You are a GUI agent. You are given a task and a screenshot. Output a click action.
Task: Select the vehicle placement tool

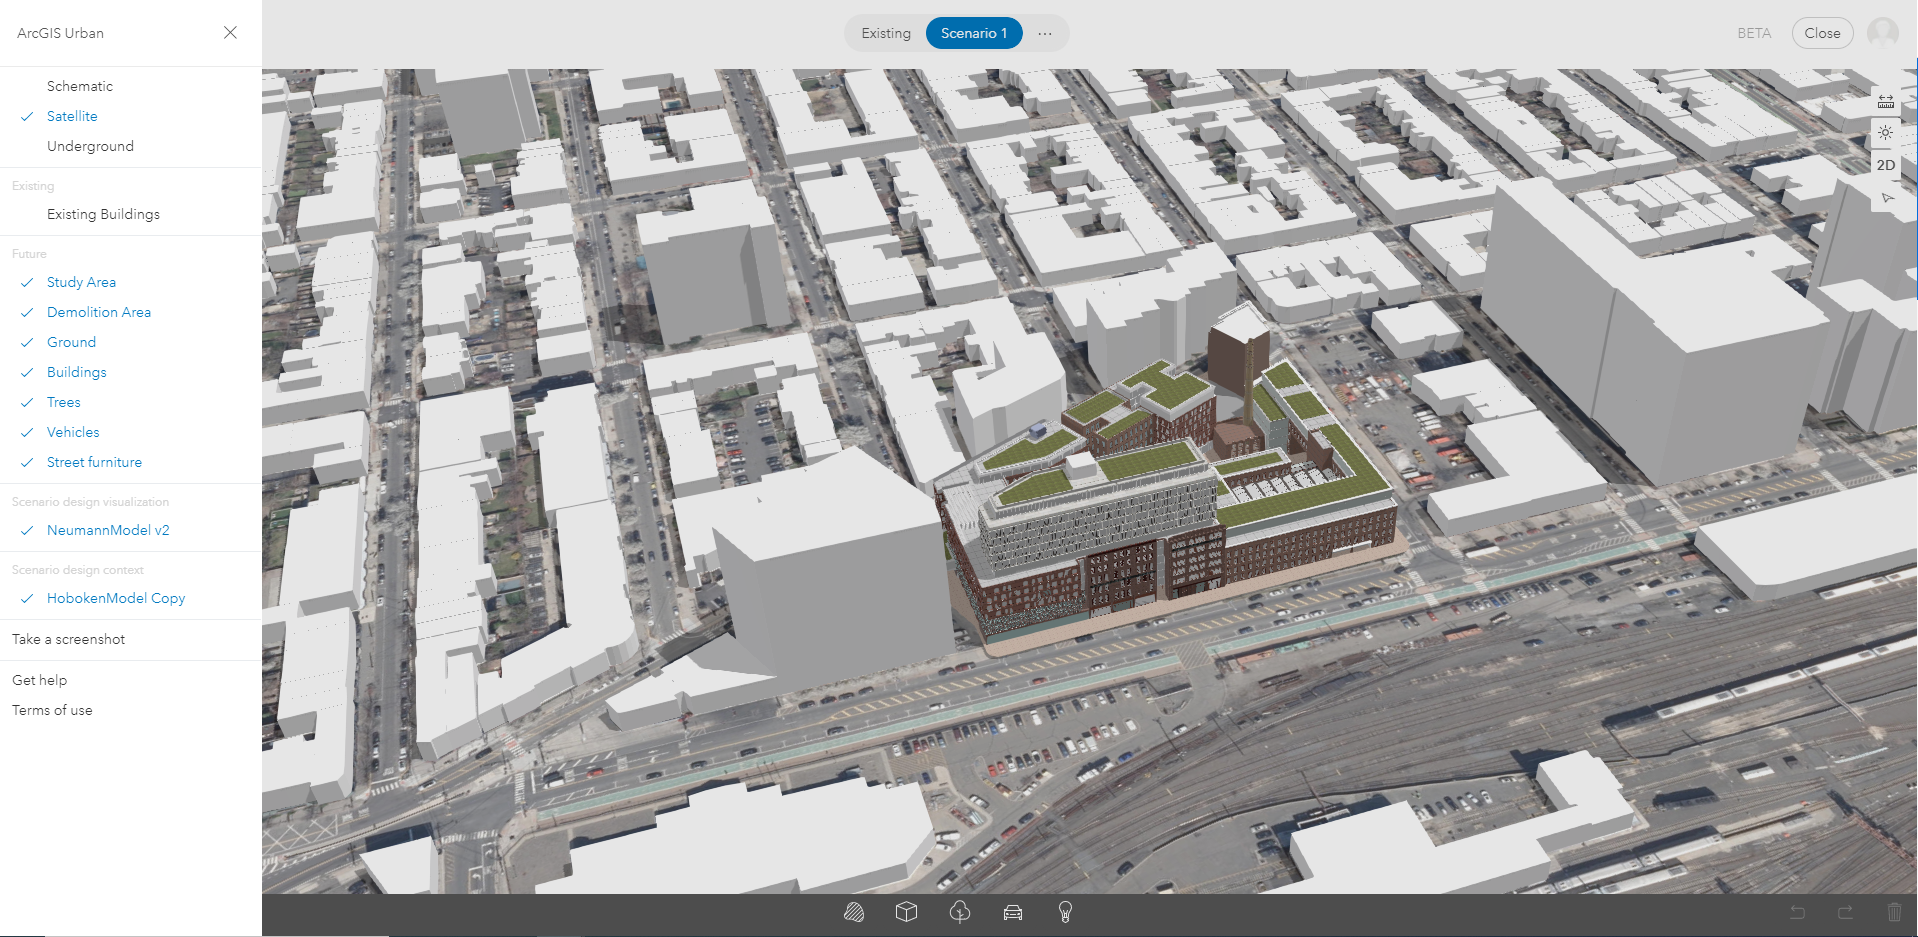point(1013,912)
